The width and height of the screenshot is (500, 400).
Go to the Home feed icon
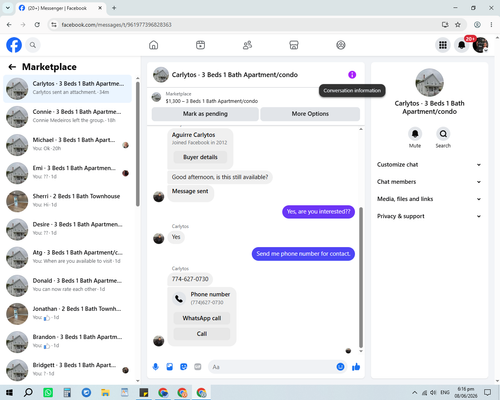tap(154, 45)
